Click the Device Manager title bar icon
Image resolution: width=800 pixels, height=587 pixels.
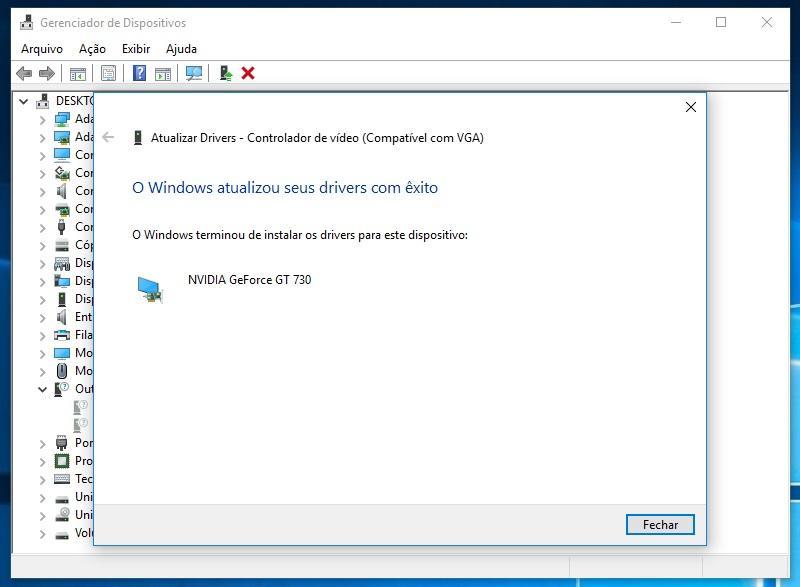(27, 22)
